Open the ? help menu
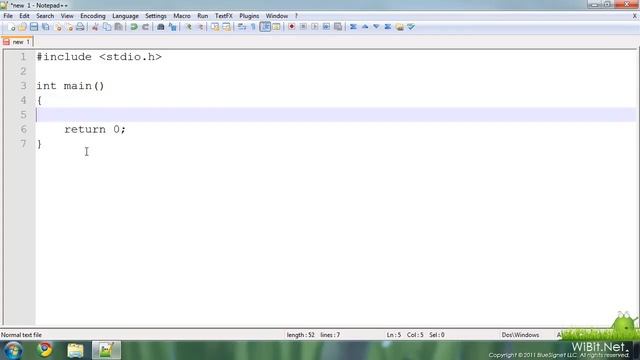The image size is (640, 360). 296,16
